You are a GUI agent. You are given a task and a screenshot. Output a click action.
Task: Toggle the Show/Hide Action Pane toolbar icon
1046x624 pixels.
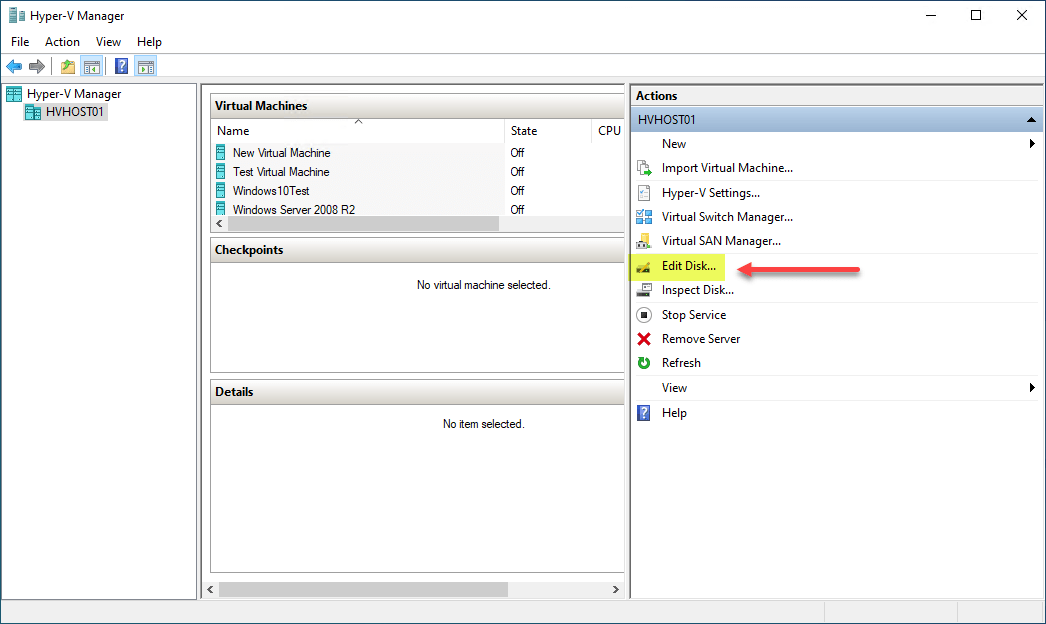click(145, 67)
